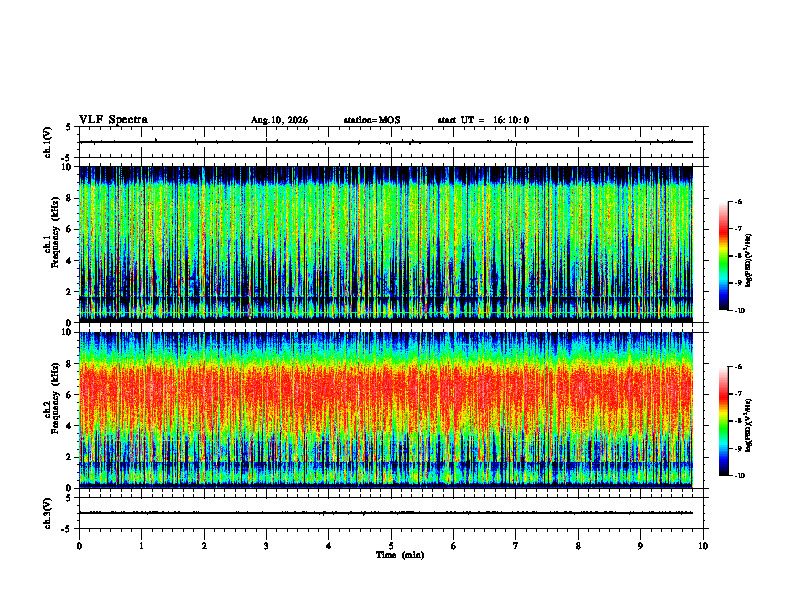Click the "Aug.10, 2026" date label
Screen dimensions: 792x612
tap(279, 120)
